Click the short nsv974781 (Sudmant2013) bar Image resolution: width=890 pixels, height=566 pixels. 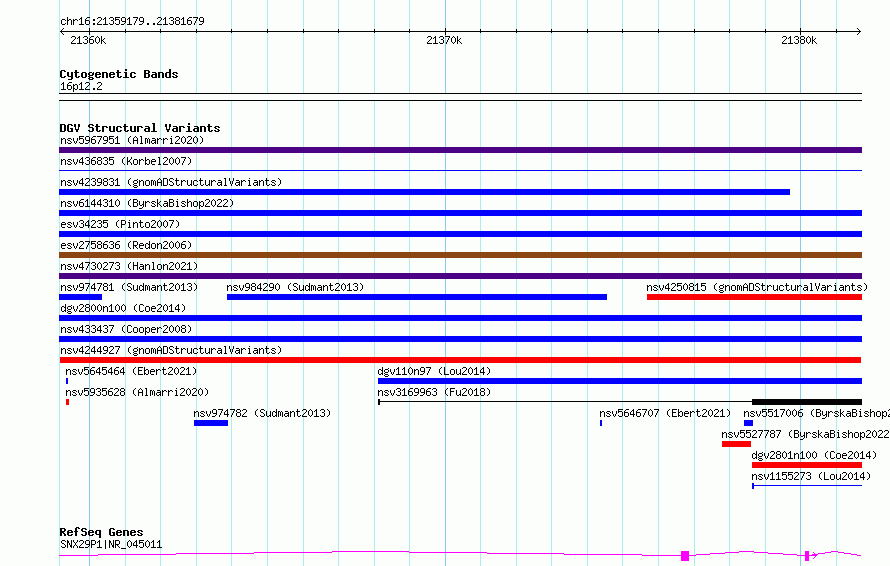[81, 297]
